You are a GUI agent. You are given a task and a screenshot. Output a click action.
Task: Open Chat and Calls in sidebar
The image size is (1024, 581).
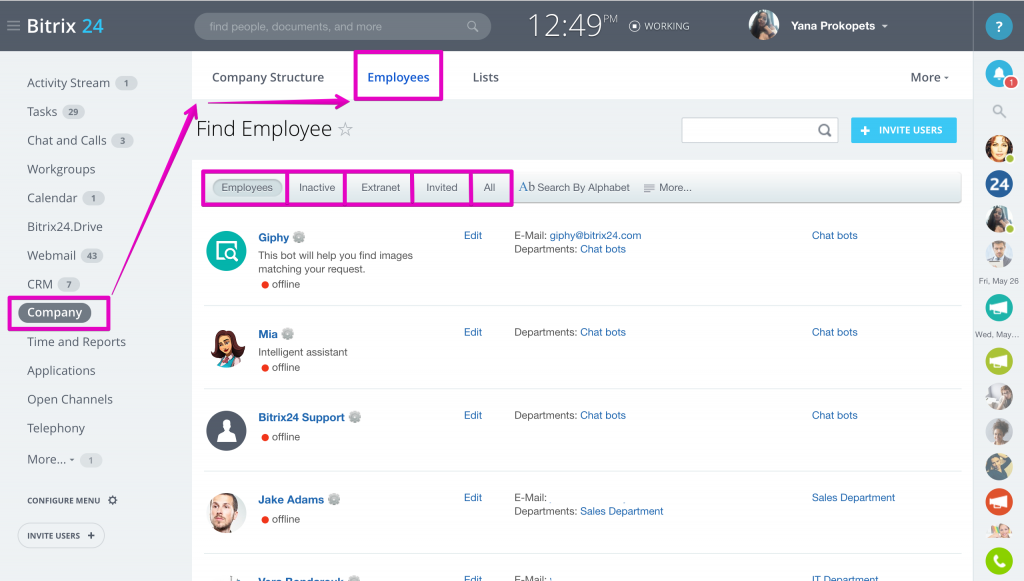(x=67, y=140)
